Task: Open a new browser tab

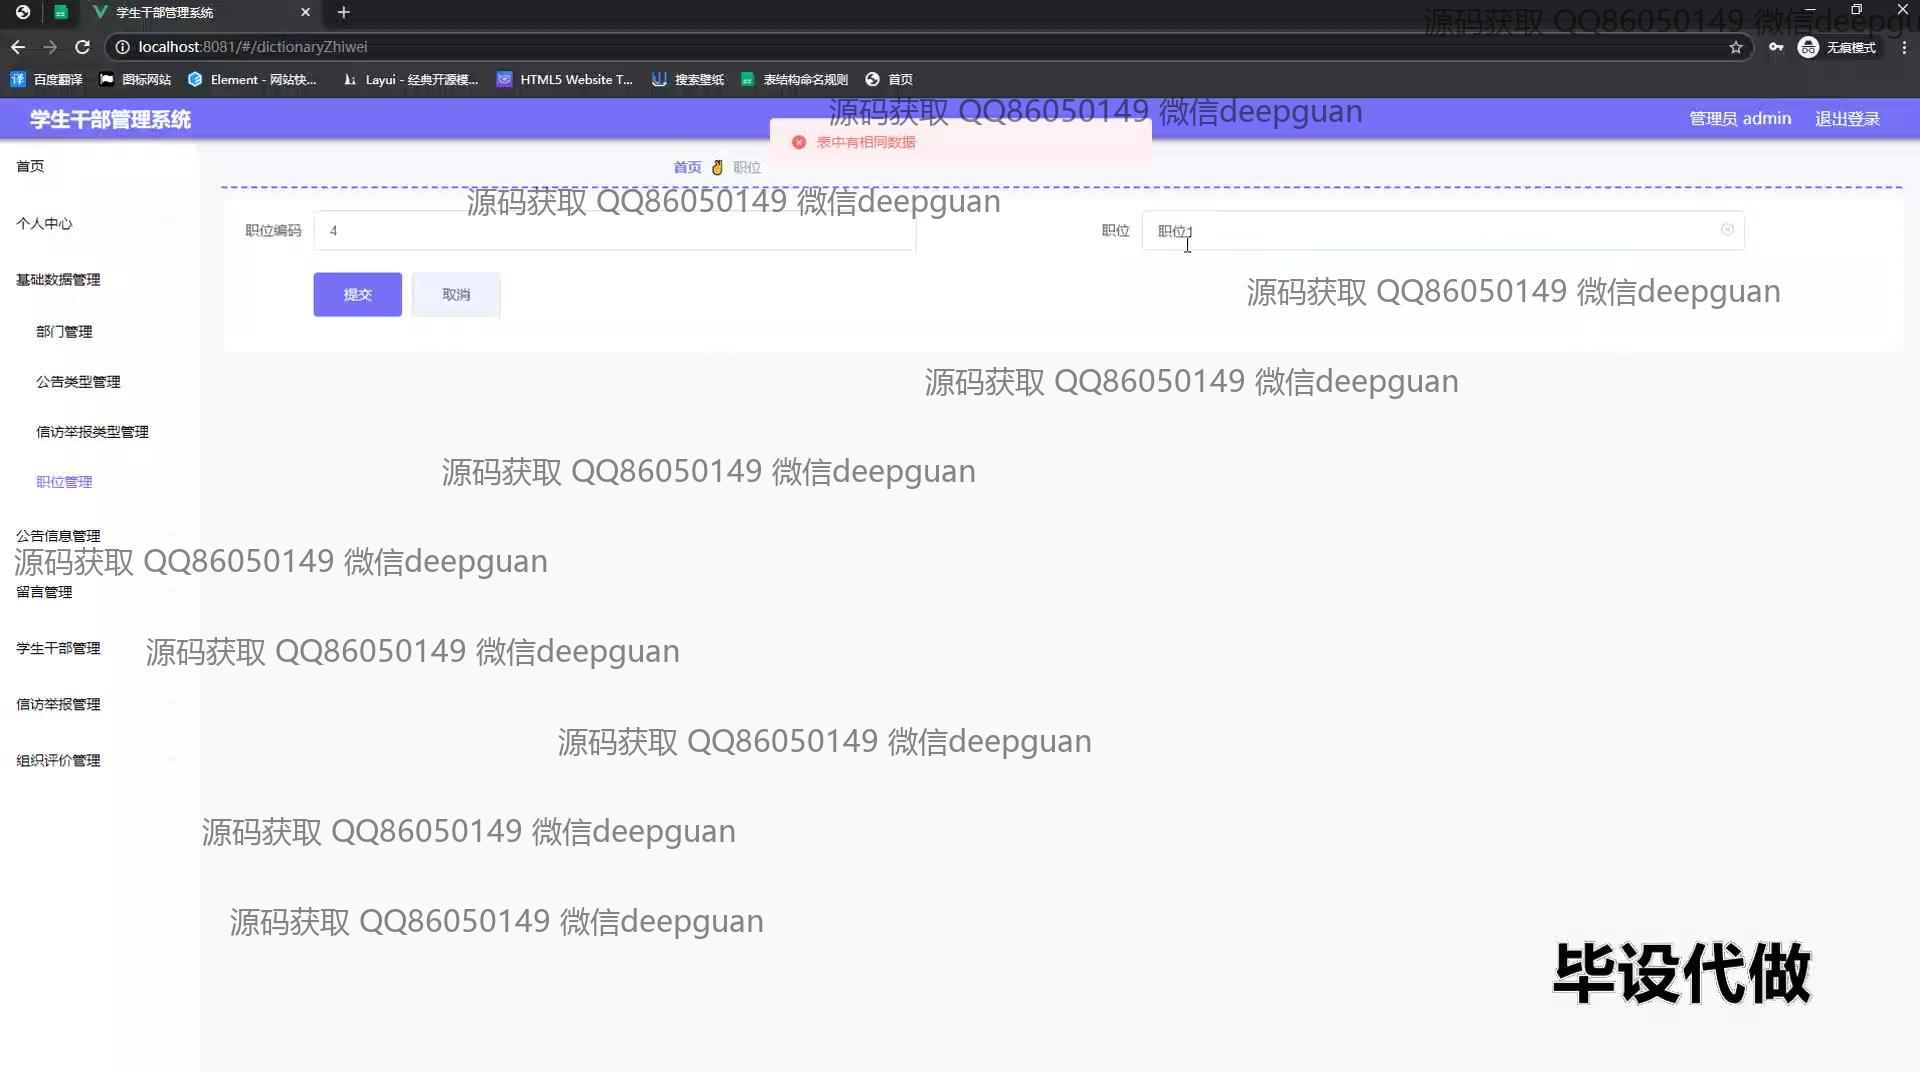Action: coord(343,13)
